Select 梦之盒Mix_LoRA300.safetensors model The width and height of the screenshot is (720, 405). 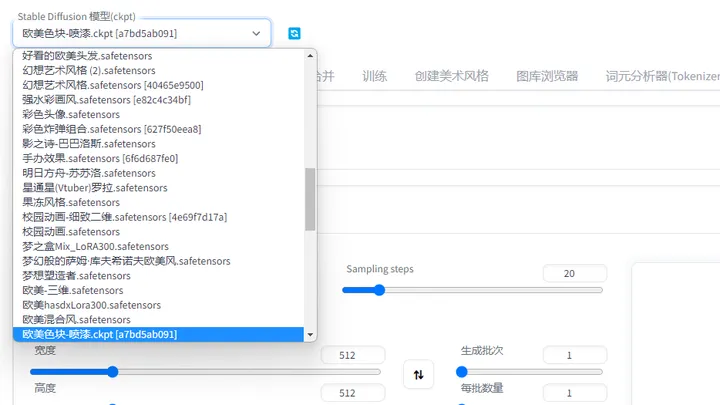pyautogui.click(x=158, y=247)
